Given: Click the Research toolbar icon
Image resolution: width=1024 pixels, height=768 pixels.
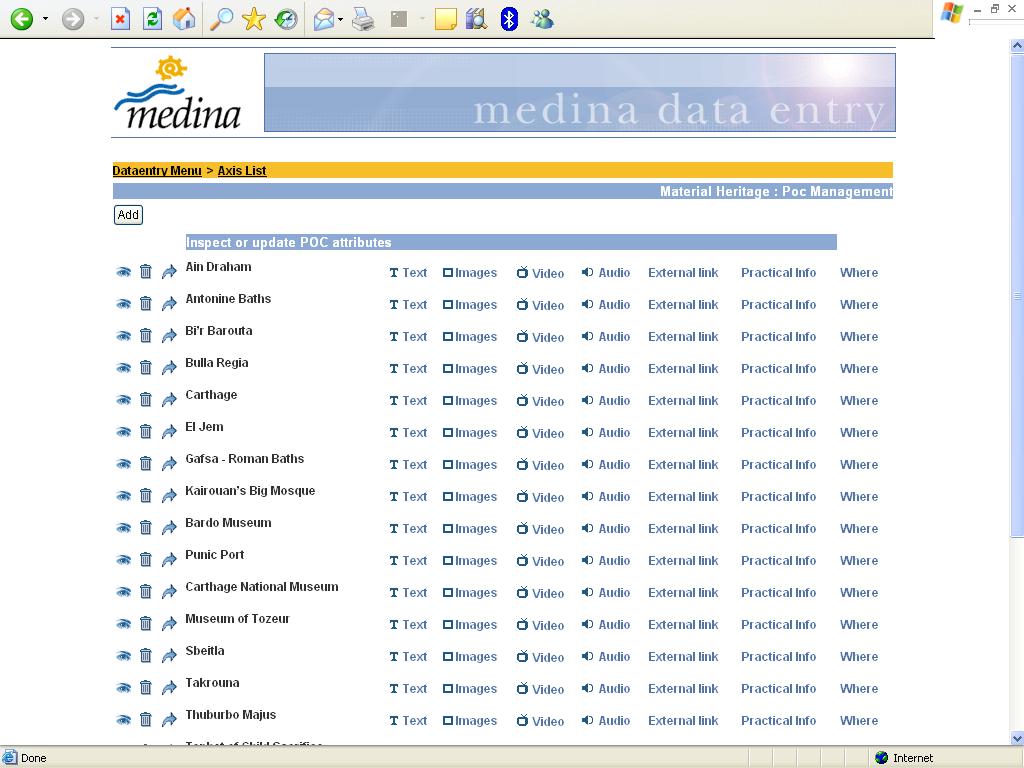Looking at the screenshot, I should pos(477,19).
